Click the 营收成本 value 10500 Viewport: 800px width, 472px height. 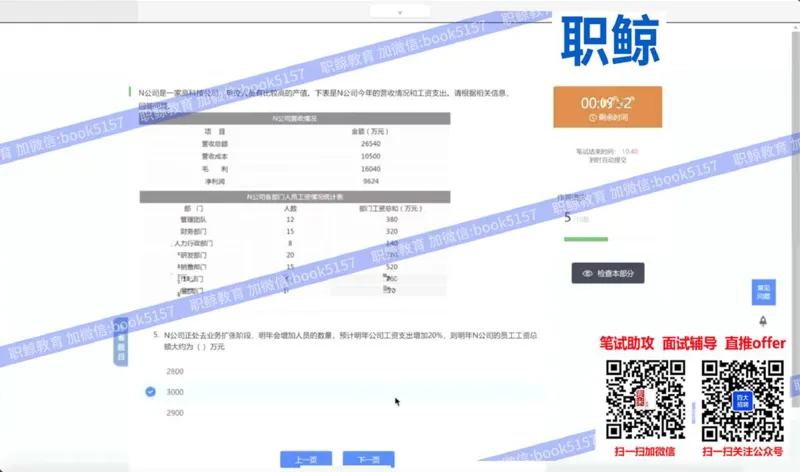coord(370,156)
